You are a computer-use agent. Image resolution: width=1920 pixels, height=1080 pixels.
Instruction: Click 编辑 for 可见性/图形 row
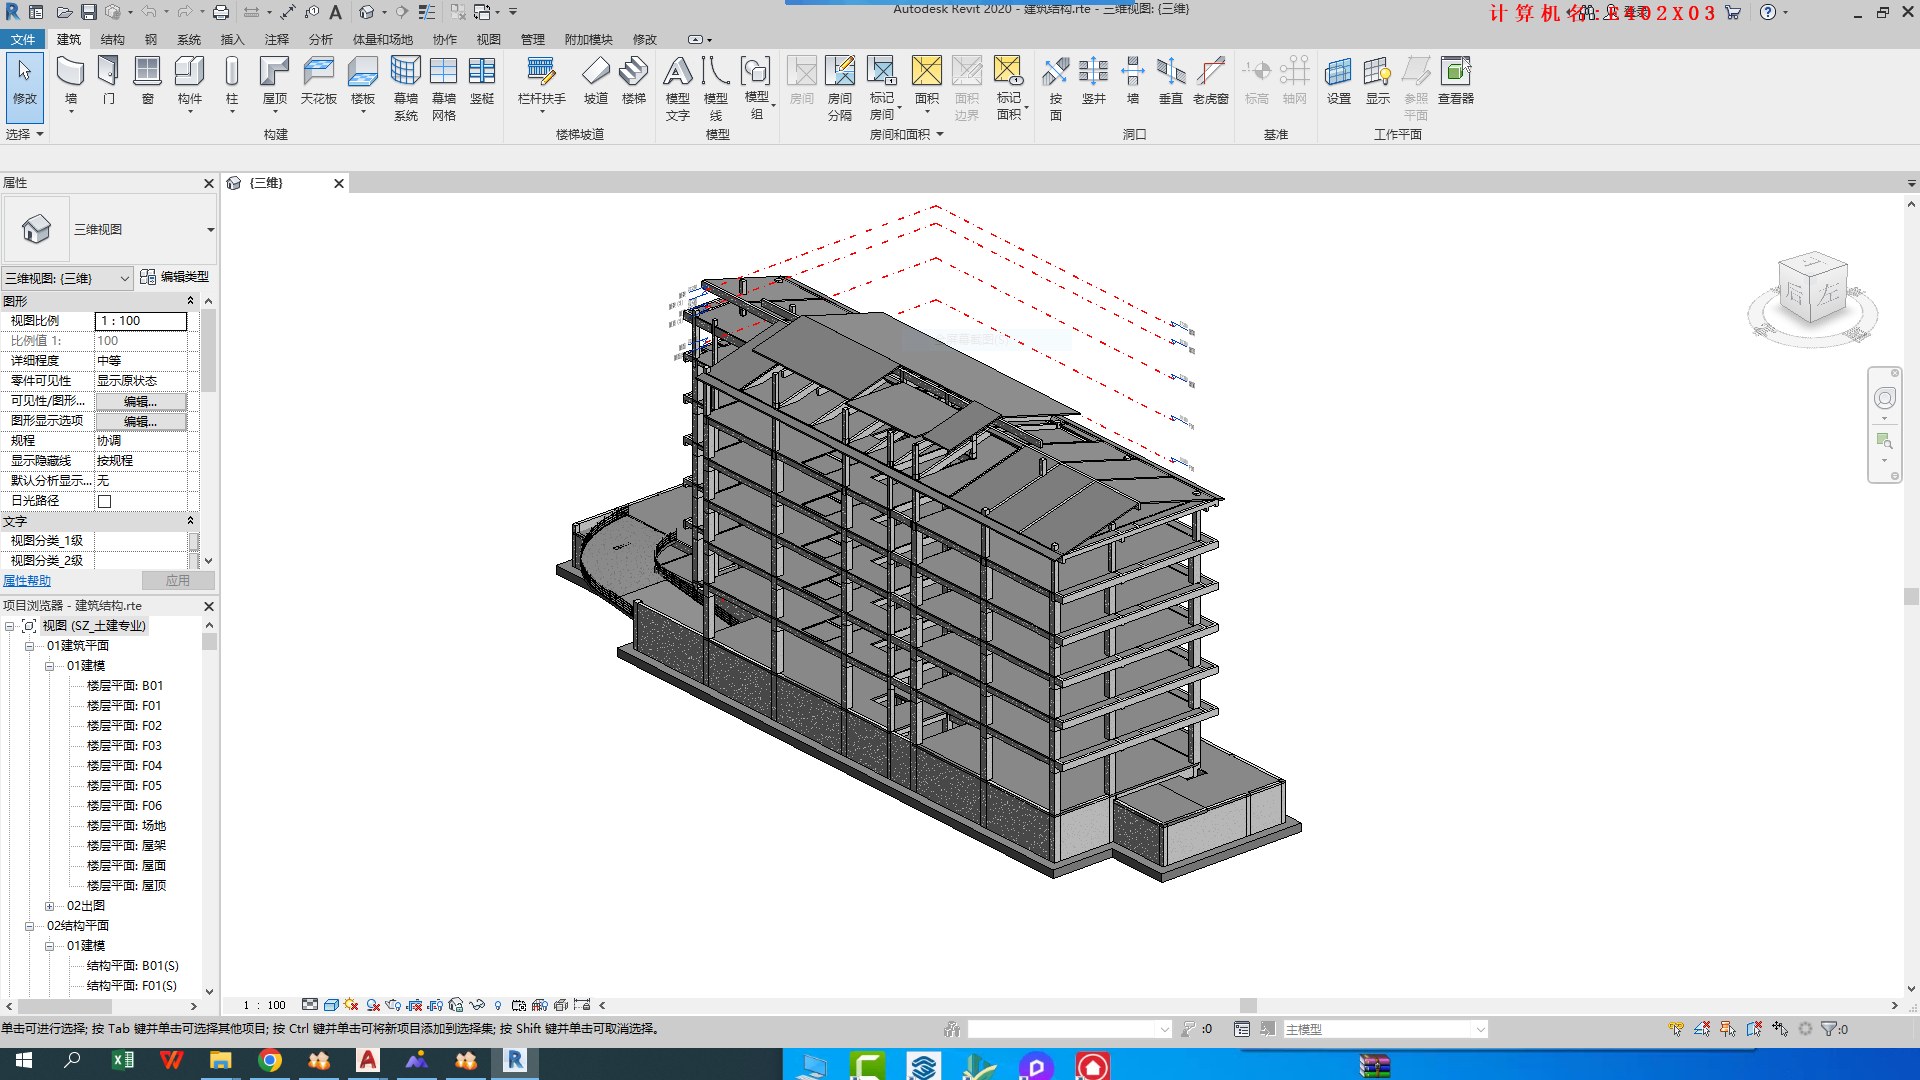141,401
